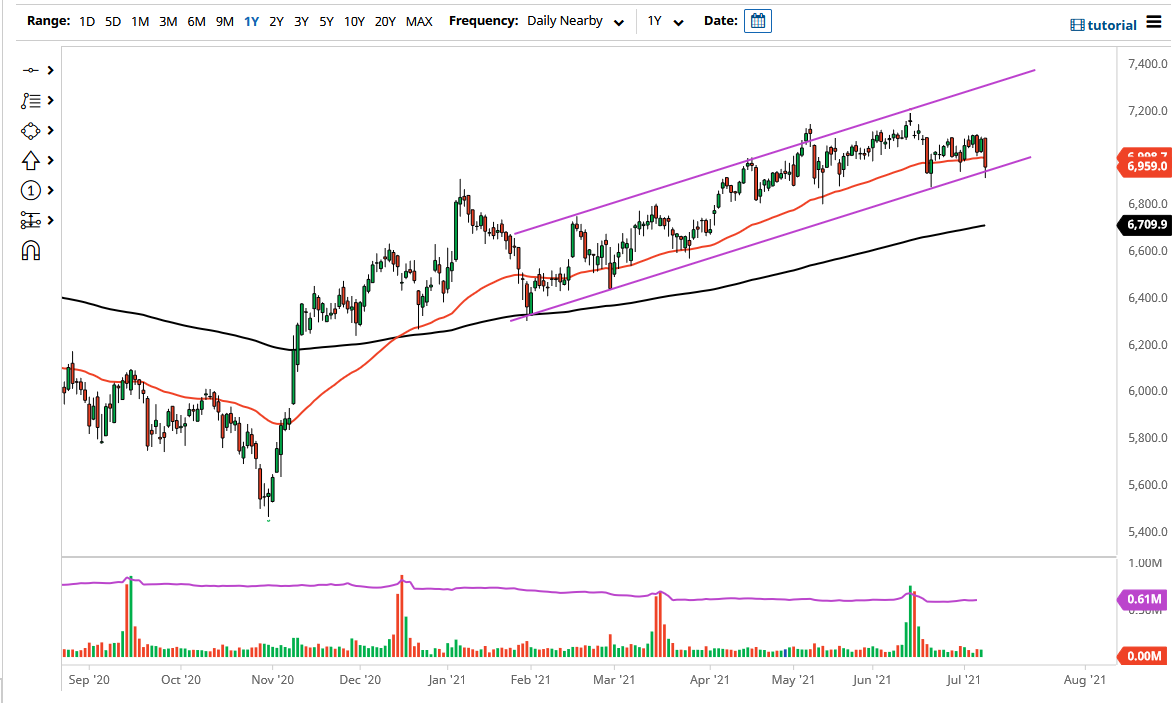Click the 5D range button

pos(112,20)
